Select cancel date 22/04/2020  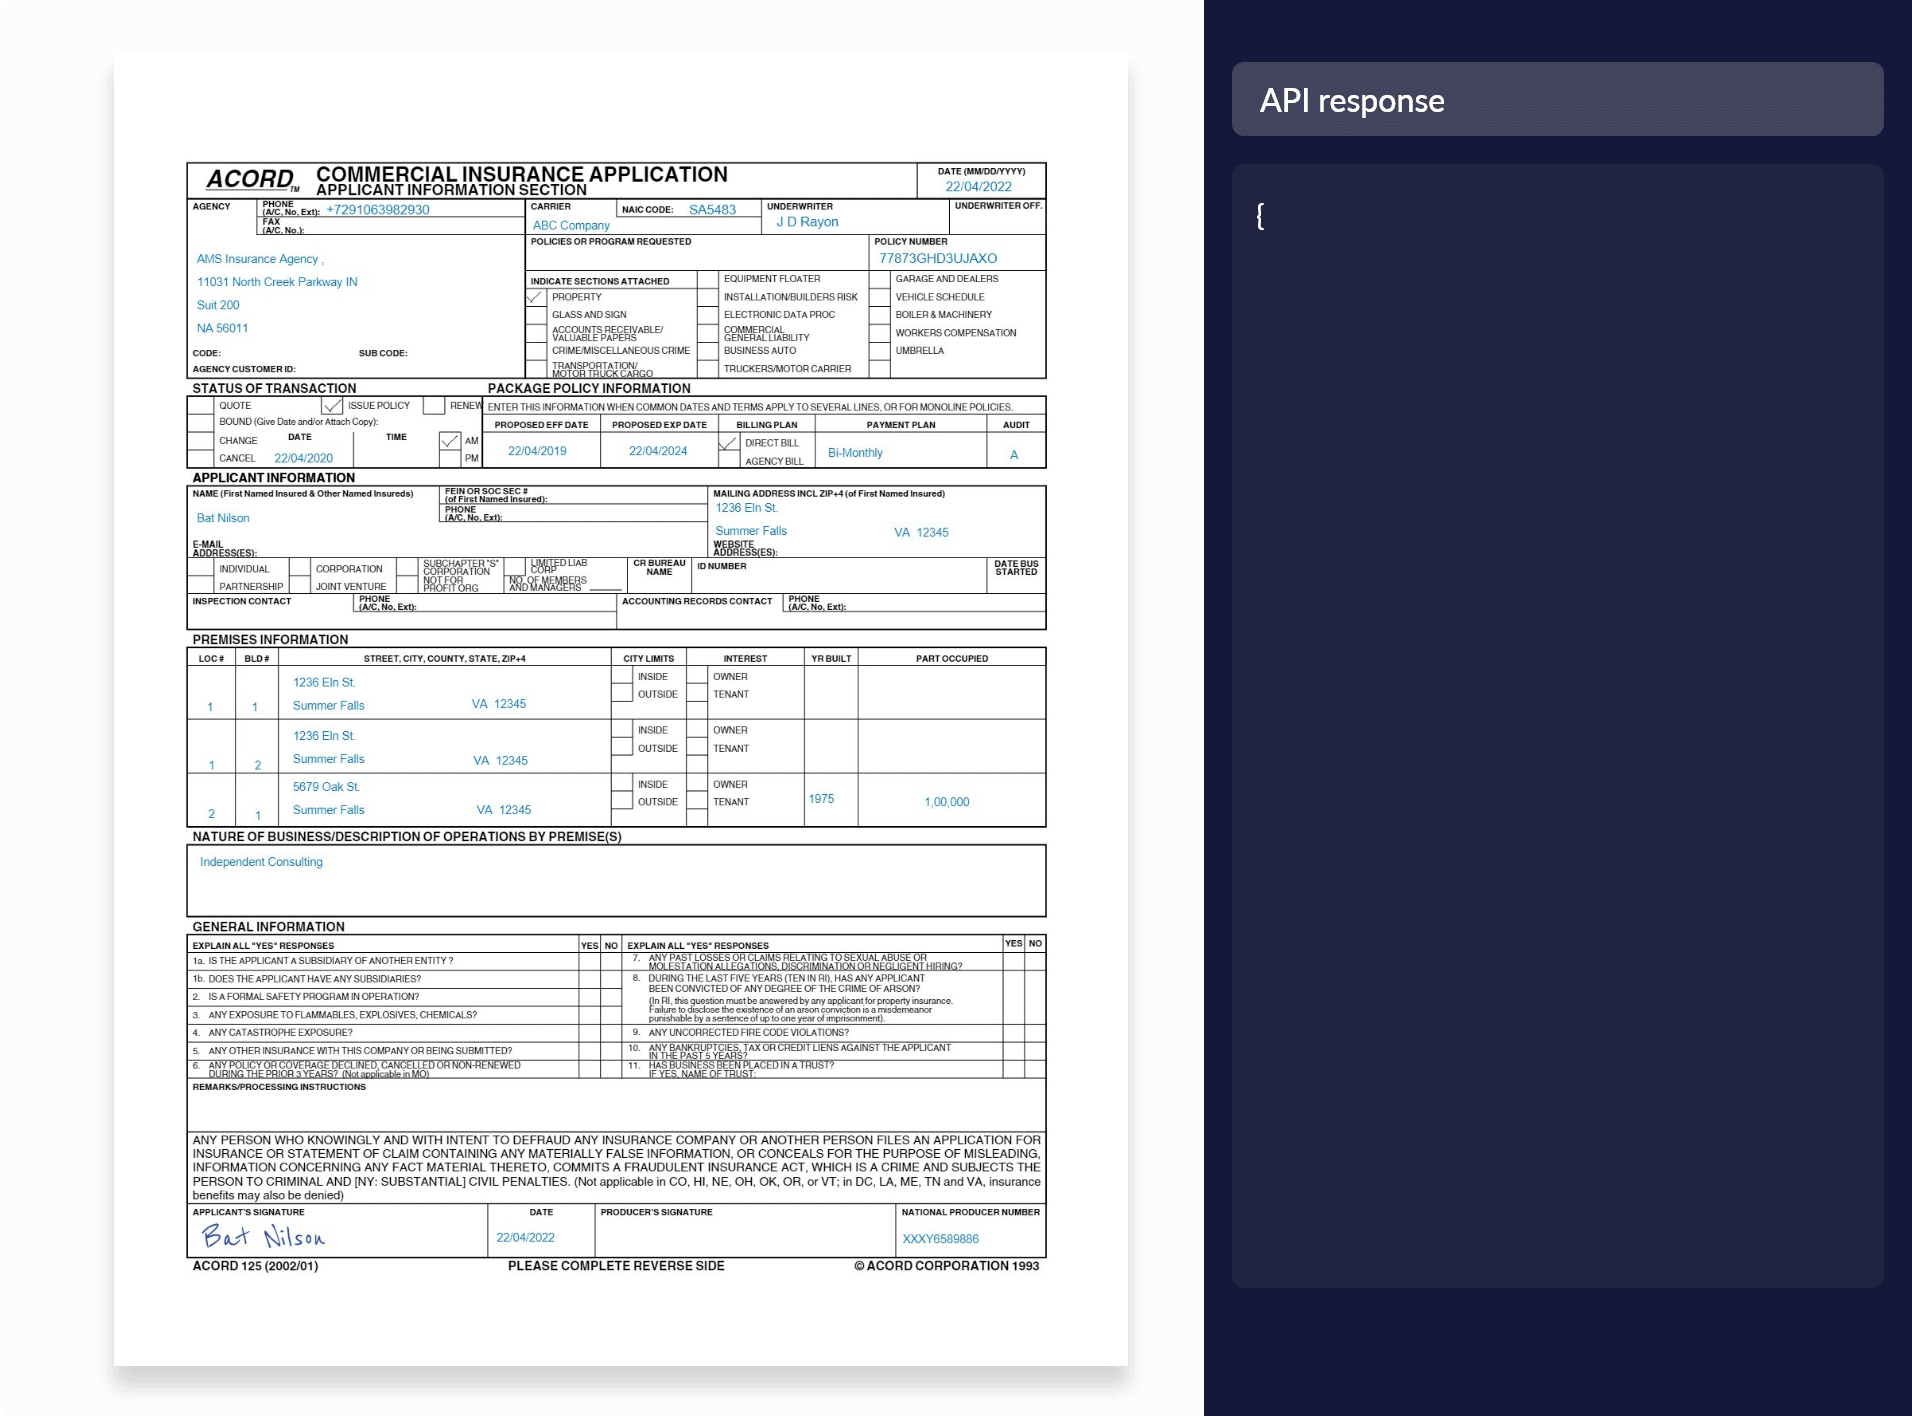coord(304,458)
